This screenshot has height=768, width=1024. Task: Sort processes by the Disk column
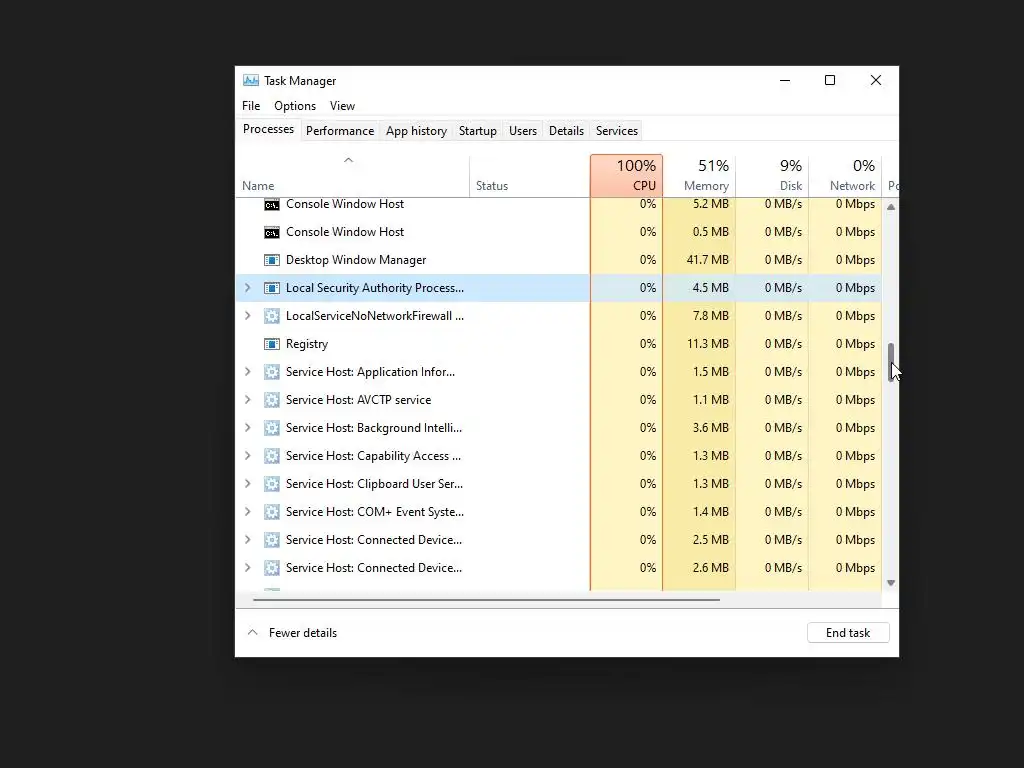pos(773,176)
